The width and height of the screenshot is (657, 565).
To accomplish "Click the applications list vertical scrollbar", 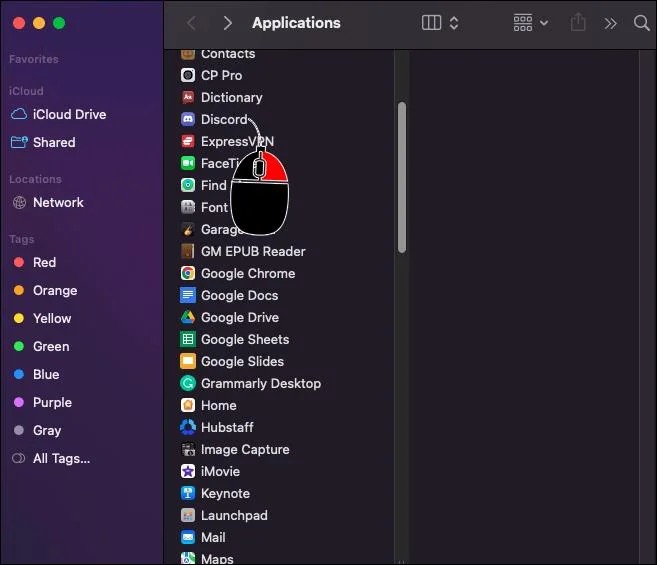I will (x=402, y=175).
